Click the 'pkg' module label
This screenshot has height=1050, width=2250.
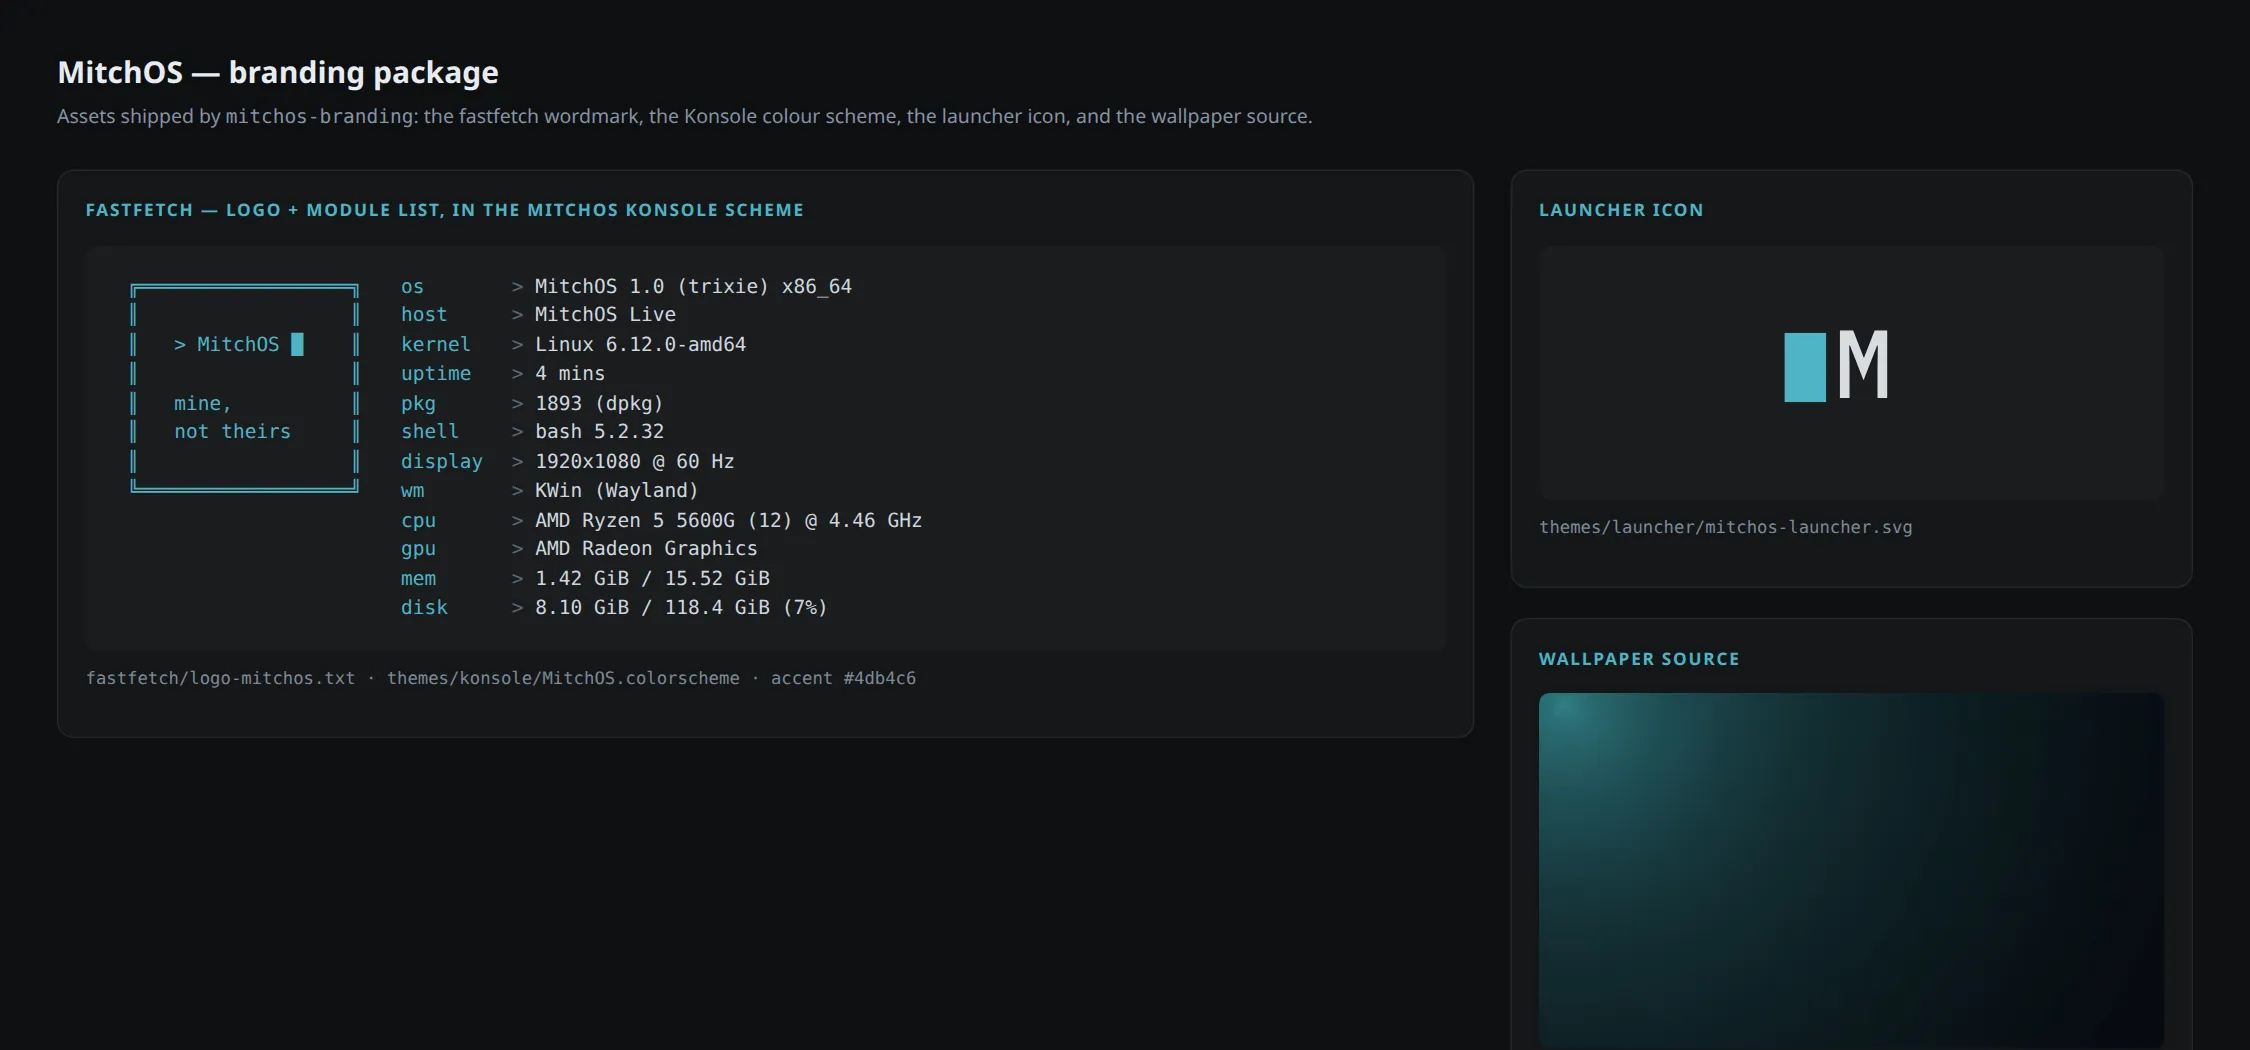tap(418, 404)
